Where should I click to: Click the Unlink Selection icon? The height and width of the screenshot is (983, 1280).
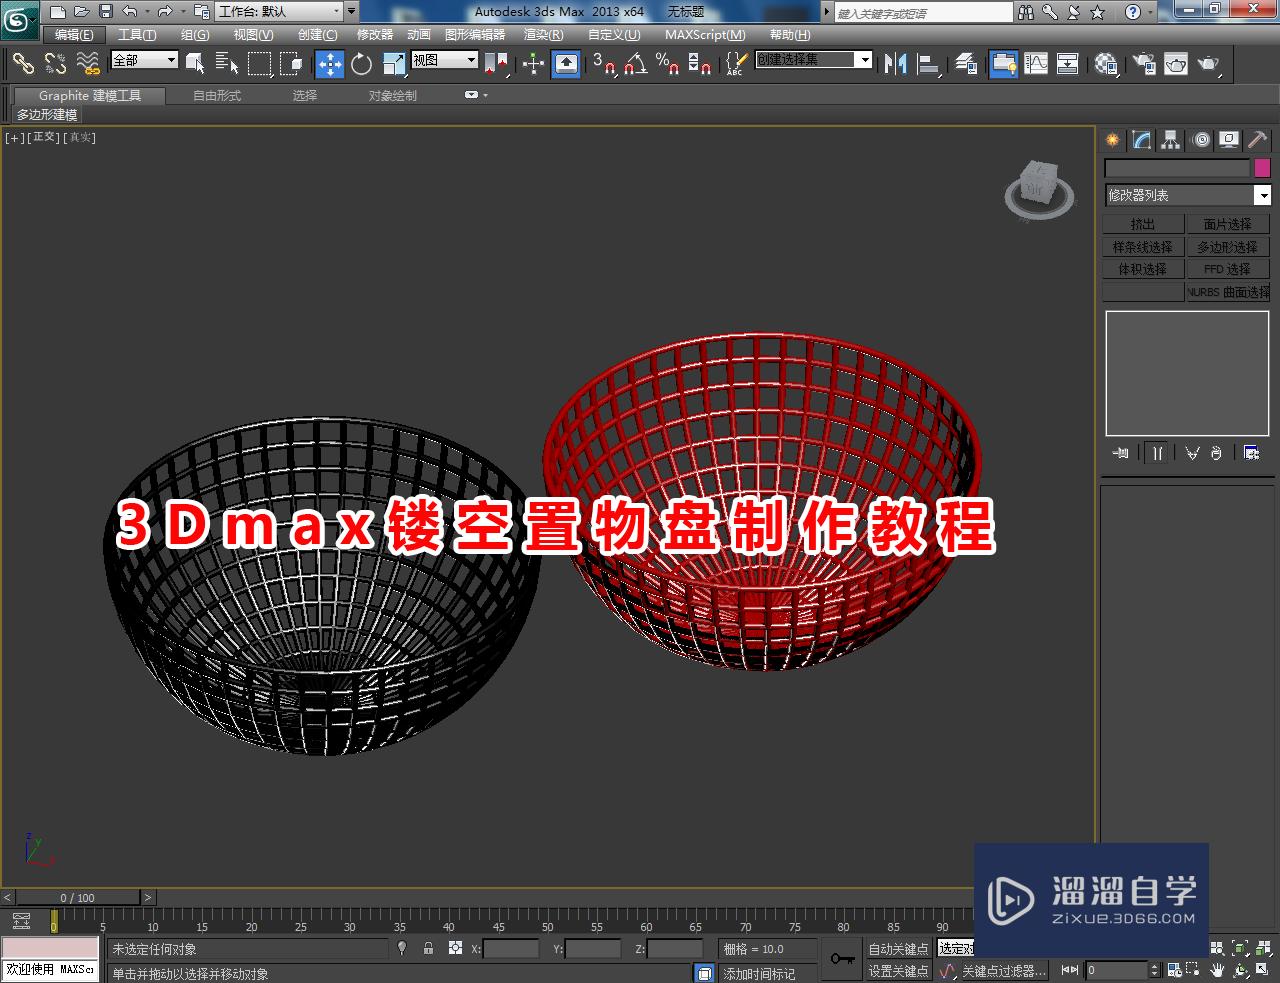(x=56, y=64)
